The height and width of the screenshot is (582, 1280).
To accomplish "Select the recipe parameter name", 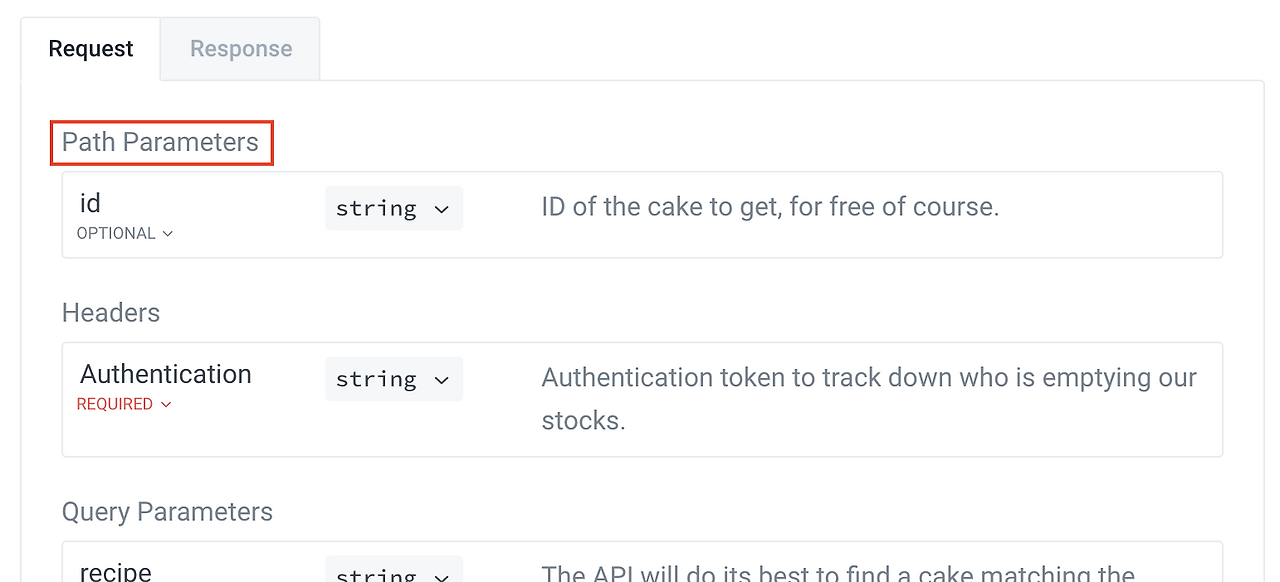I will click(116, 571).
